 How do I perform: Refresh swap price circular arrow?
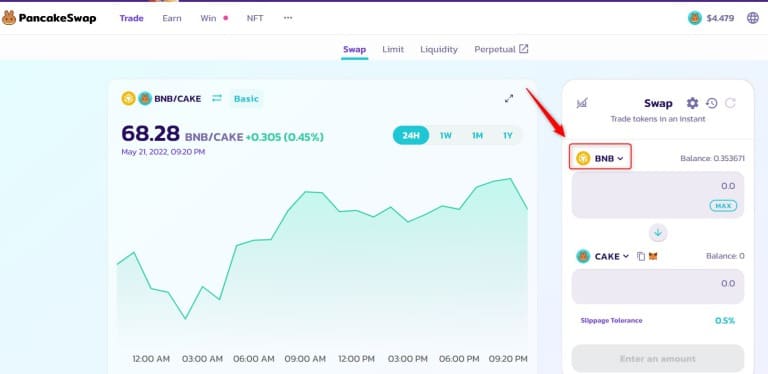[x=730, y=103]
